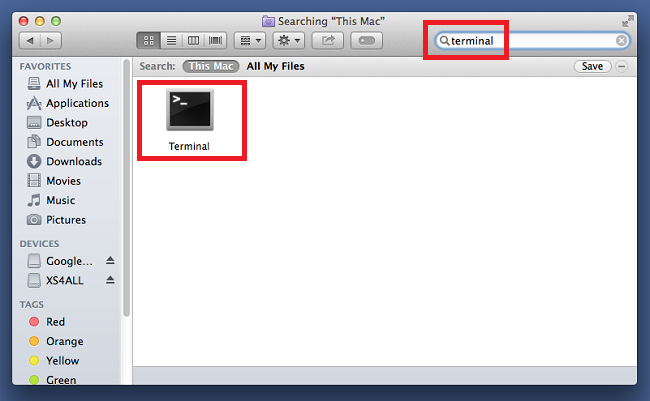
Task: Switch to Cover Flow view
Action: [x=215, y=41]
